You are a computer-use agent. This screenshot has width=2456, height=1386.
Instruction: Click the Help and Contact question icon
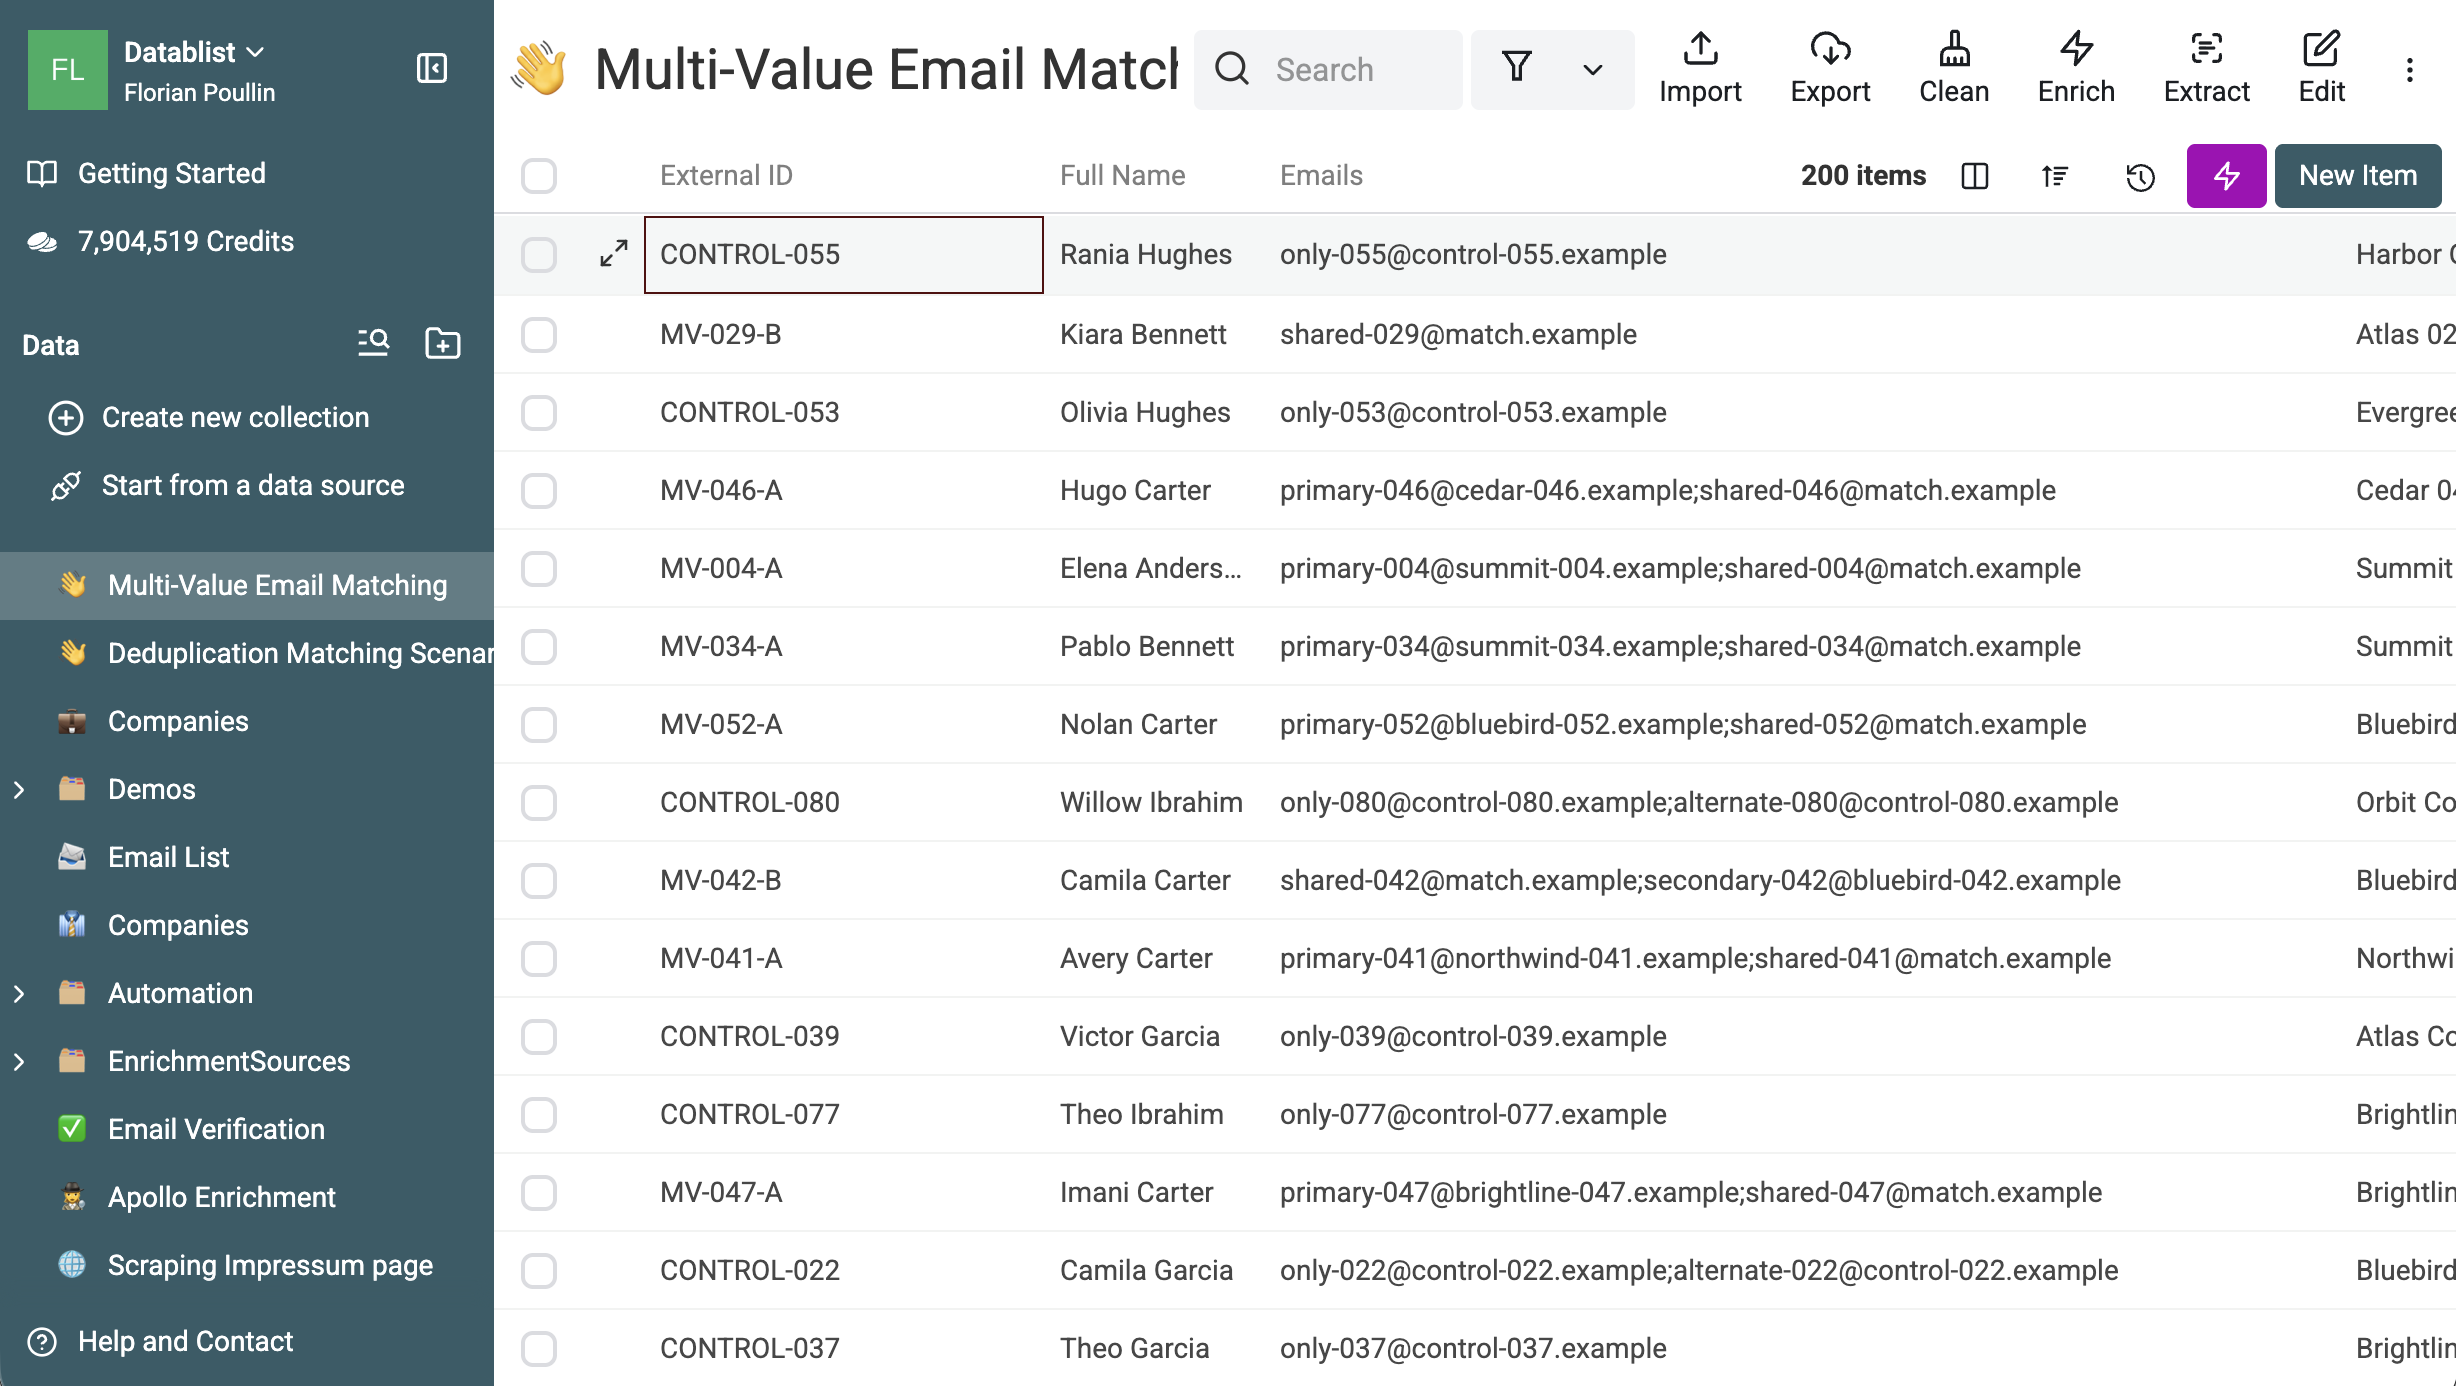tap(42, 1341)
